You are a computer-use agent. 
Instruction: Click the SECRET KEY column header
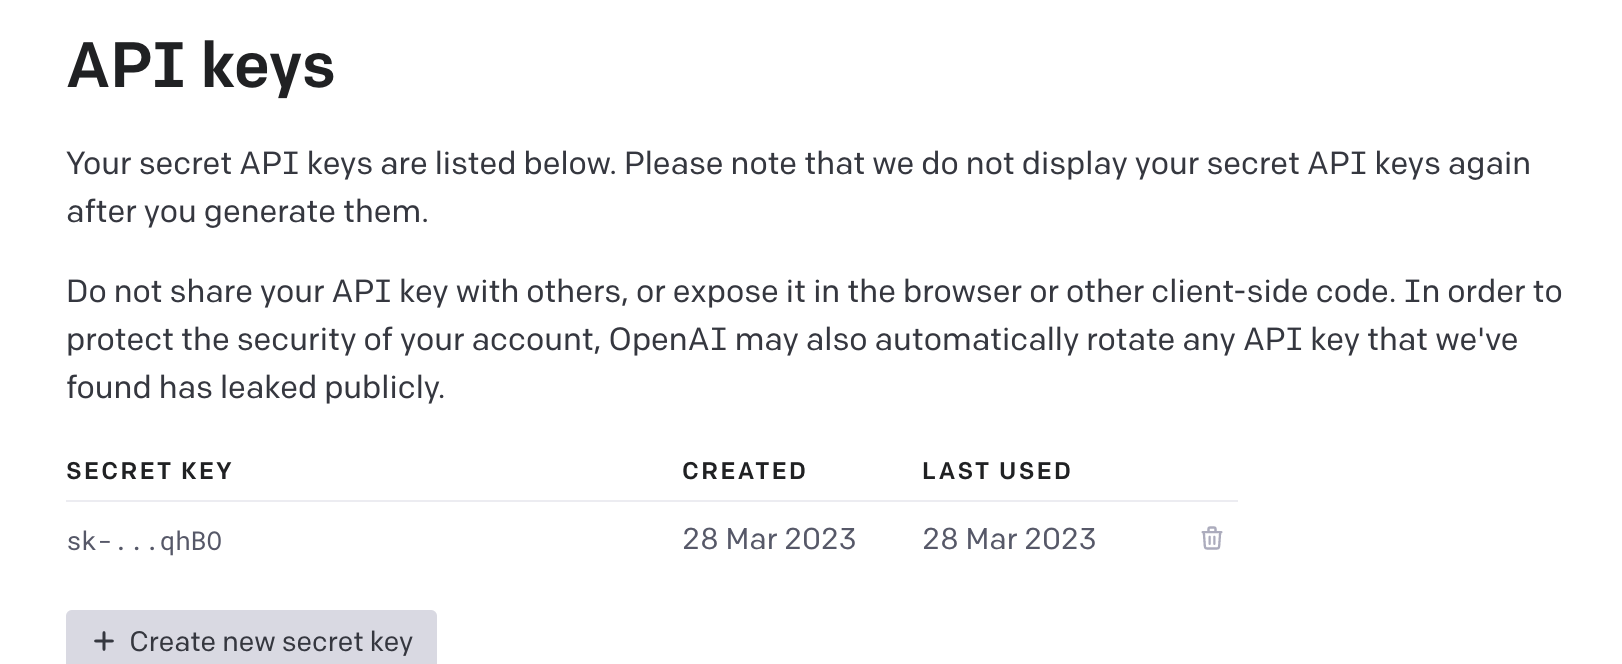(149, 471)
